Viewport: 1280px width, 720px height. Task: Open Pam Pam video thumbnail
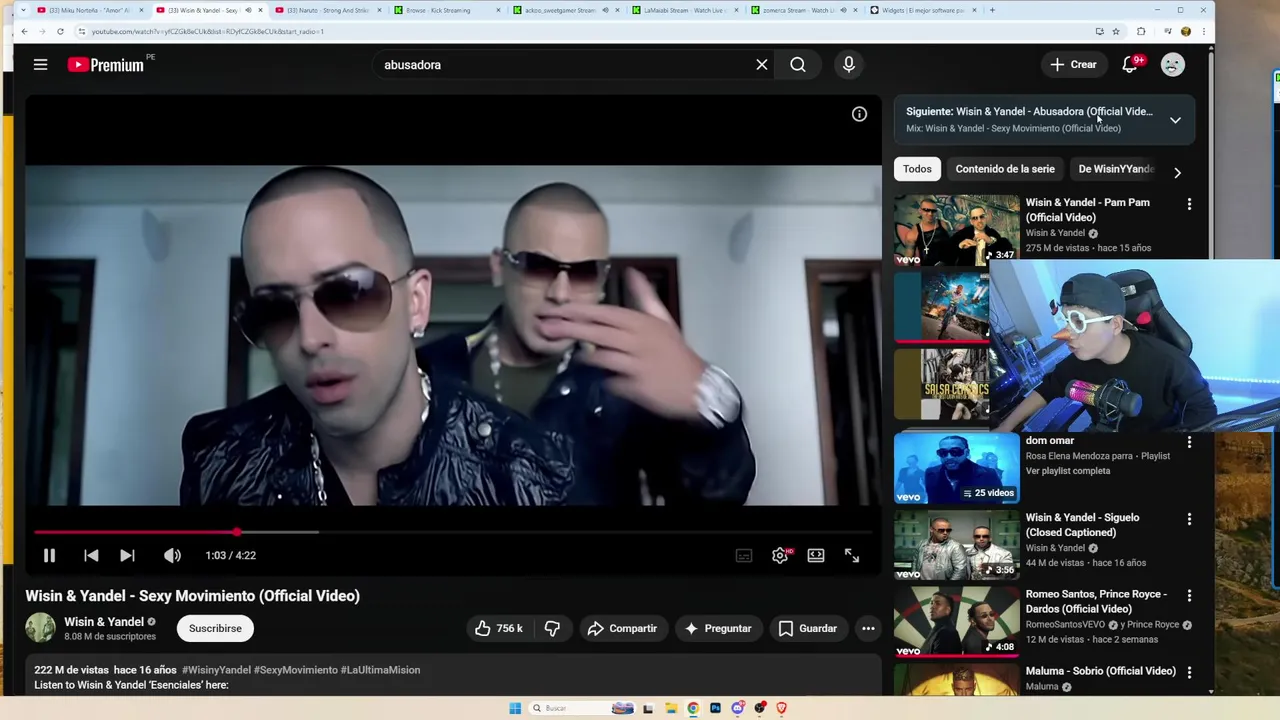pos(956,230)
